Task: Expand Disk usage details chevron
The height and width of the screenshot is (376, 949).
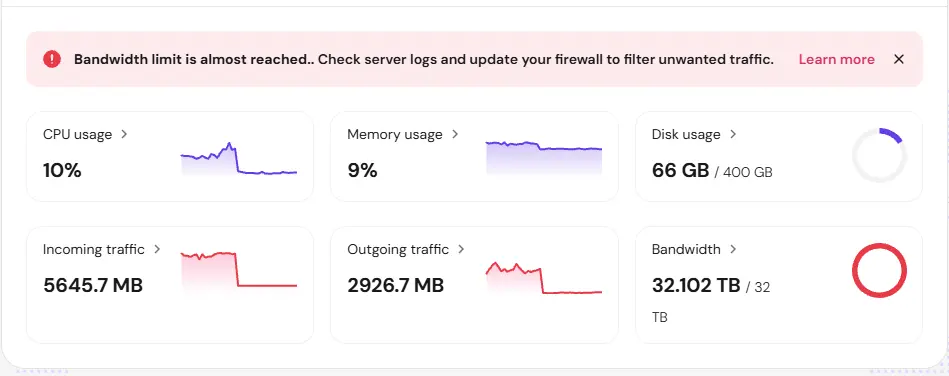Action: click(x=733, y=134)
